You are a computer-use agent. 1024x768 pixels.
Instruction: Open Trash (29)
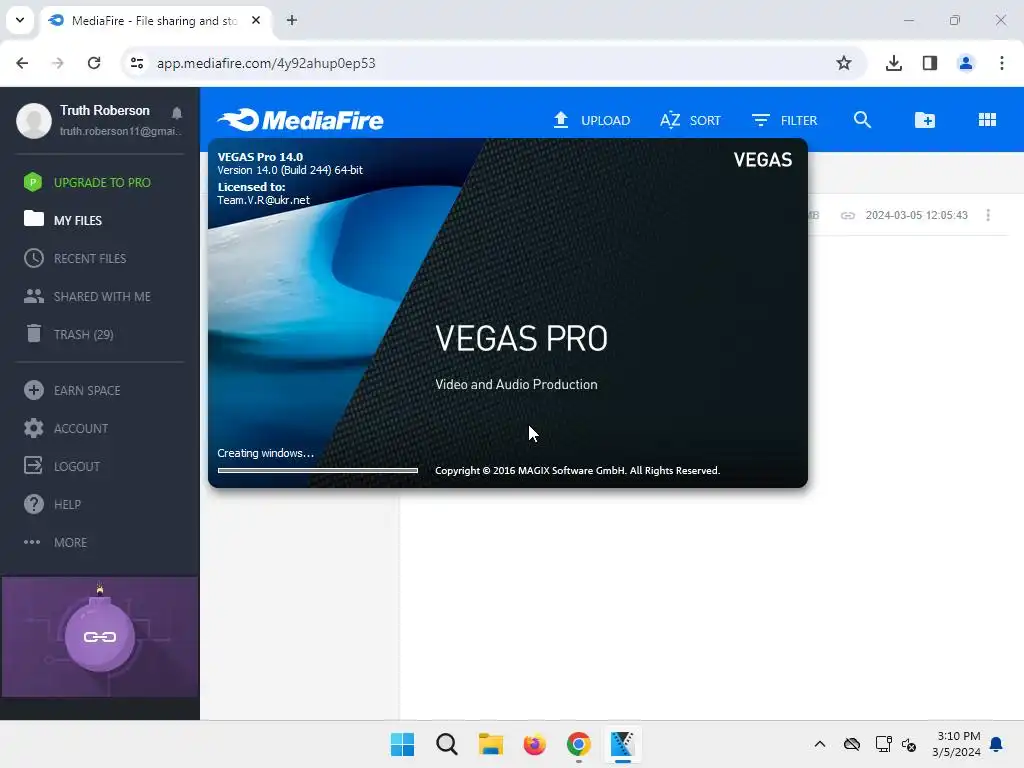tap(69, 334)
